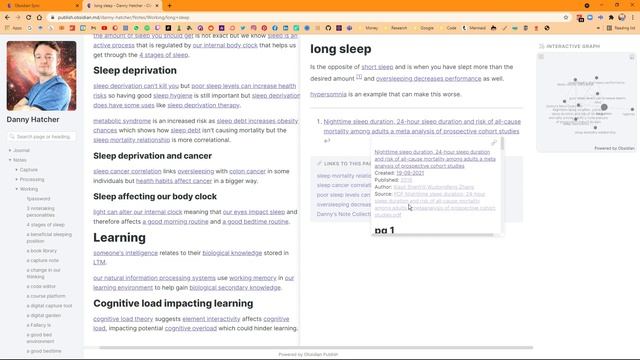Open the Mermaid bookmark

[x=474, y=28]
